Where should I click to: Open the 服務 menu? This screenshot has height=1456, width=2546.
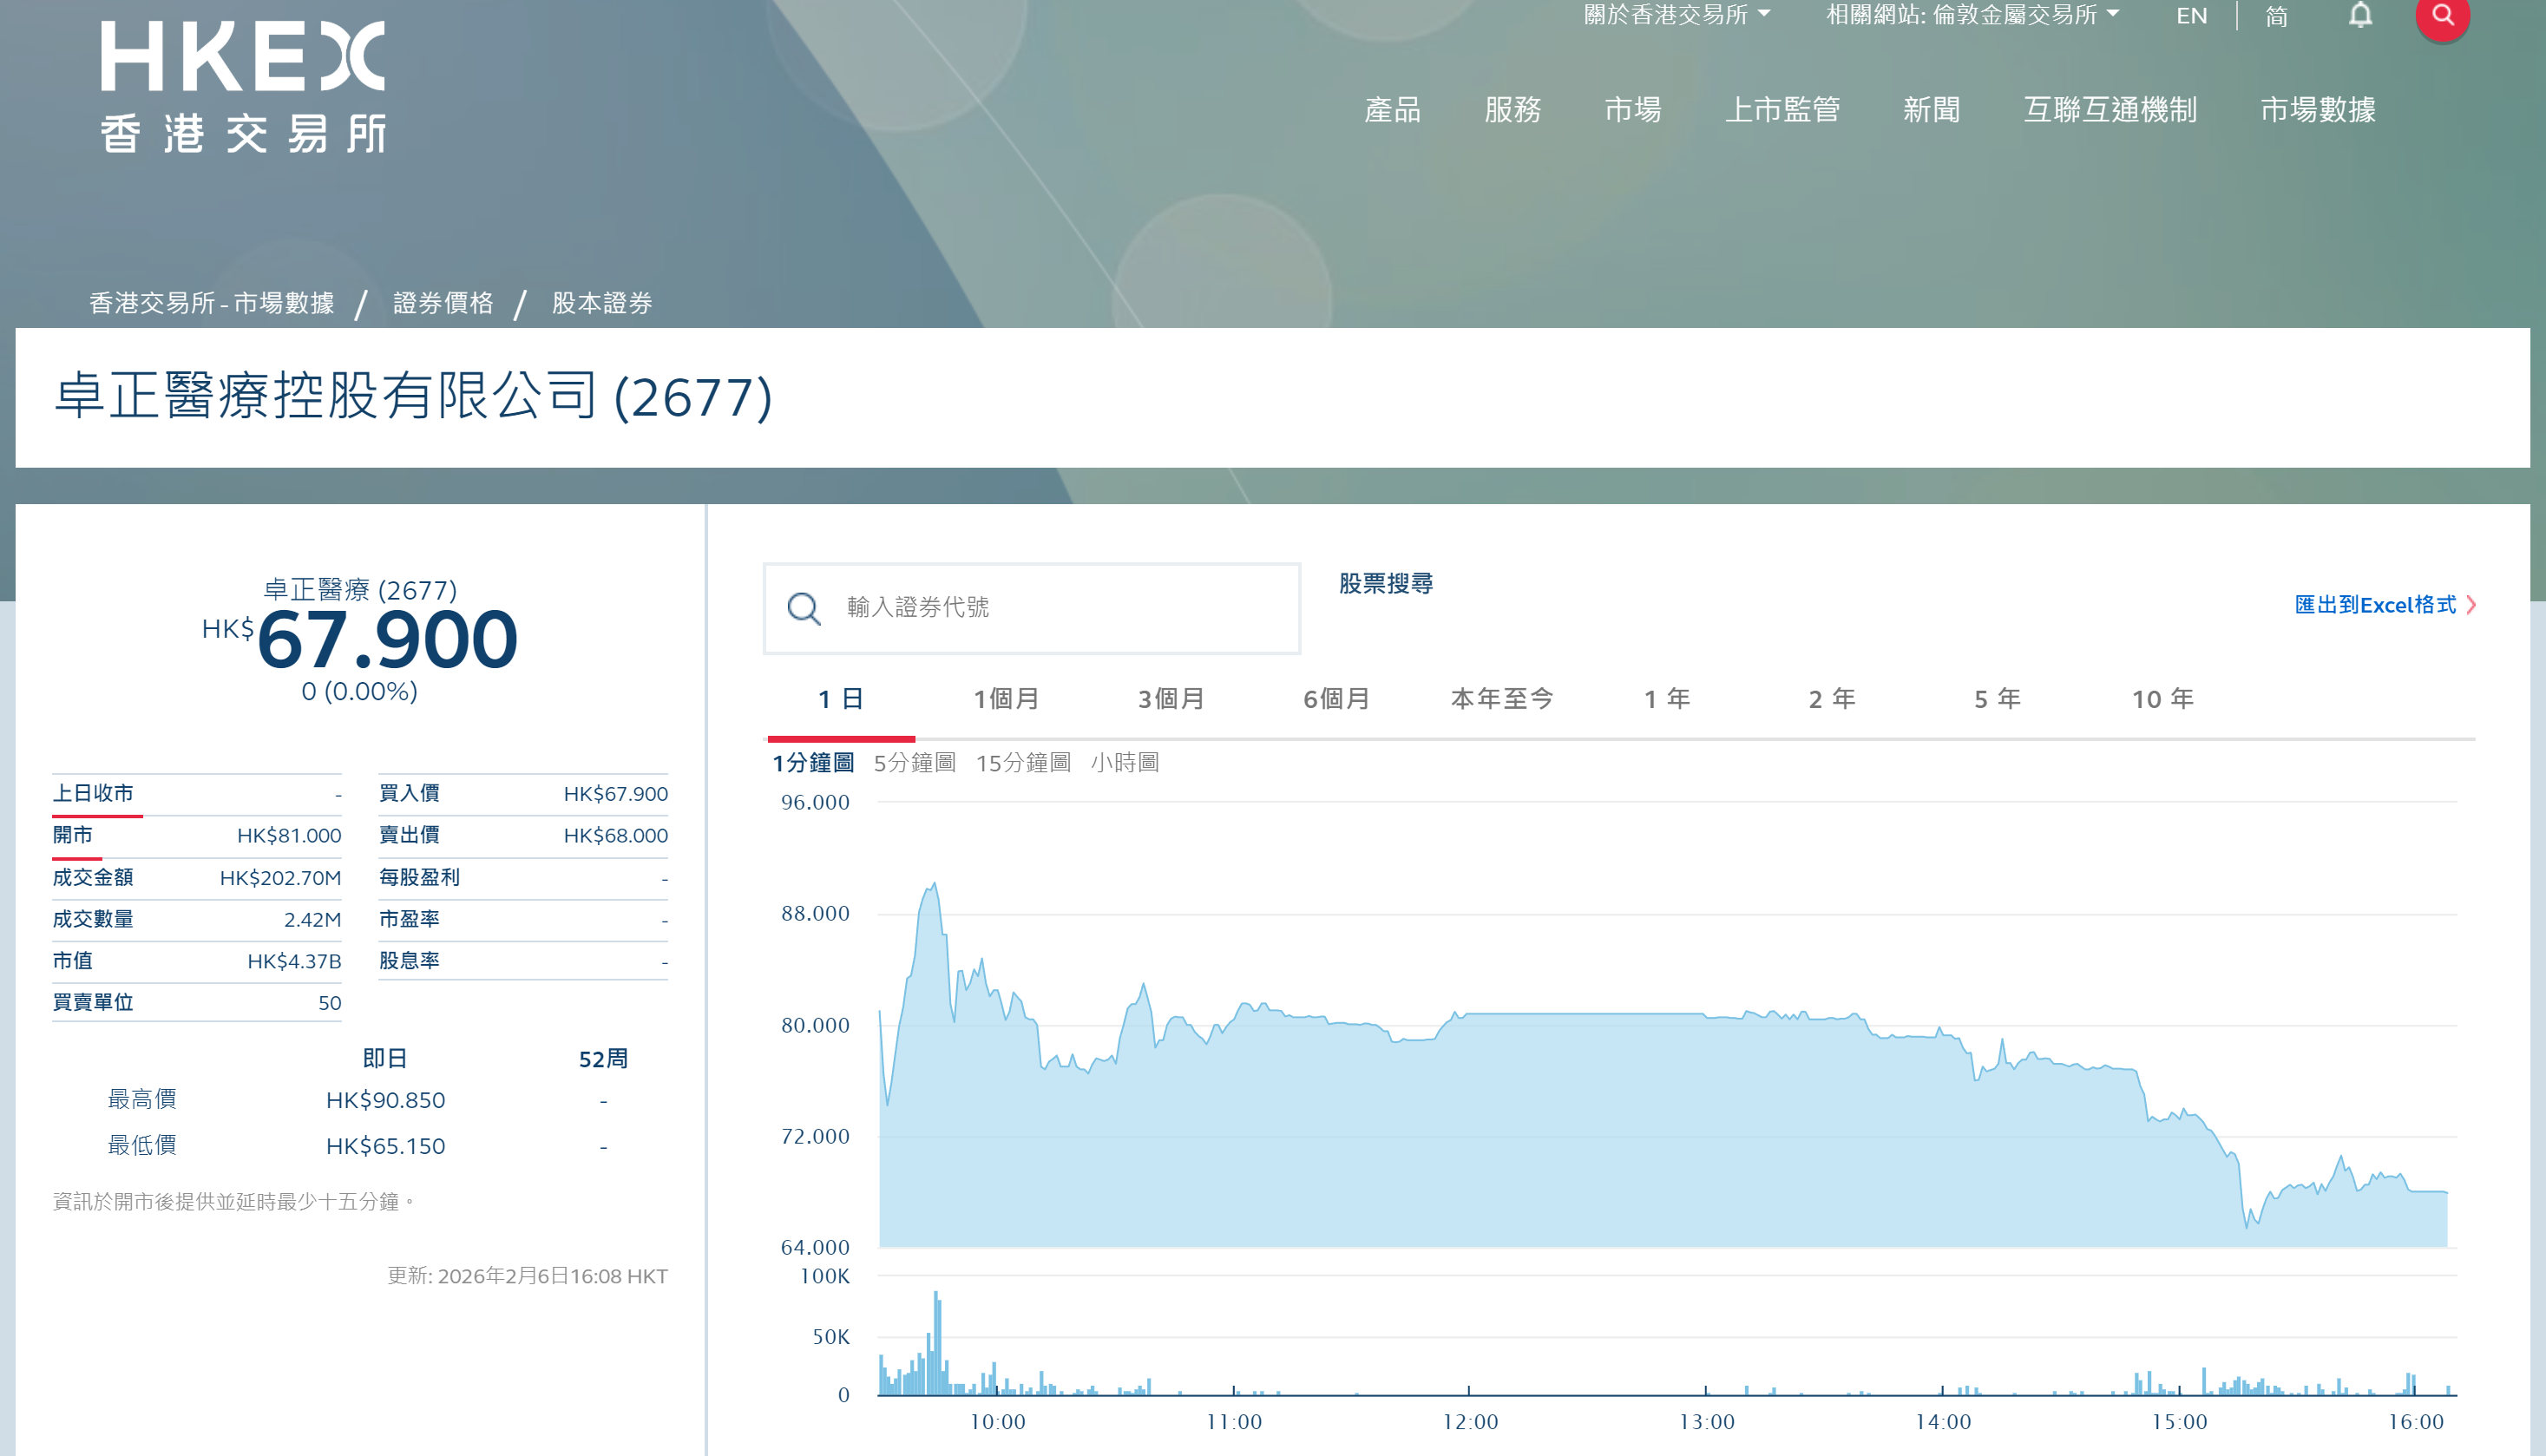point(1512,109)
